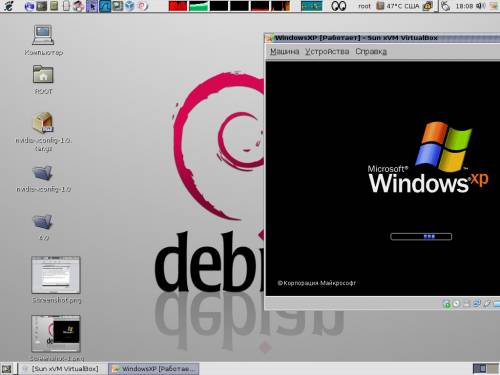Click the network indicator in VirtualBox status bar
The image size is (500, 375).
pyautogui.click(x=477, y=304)
